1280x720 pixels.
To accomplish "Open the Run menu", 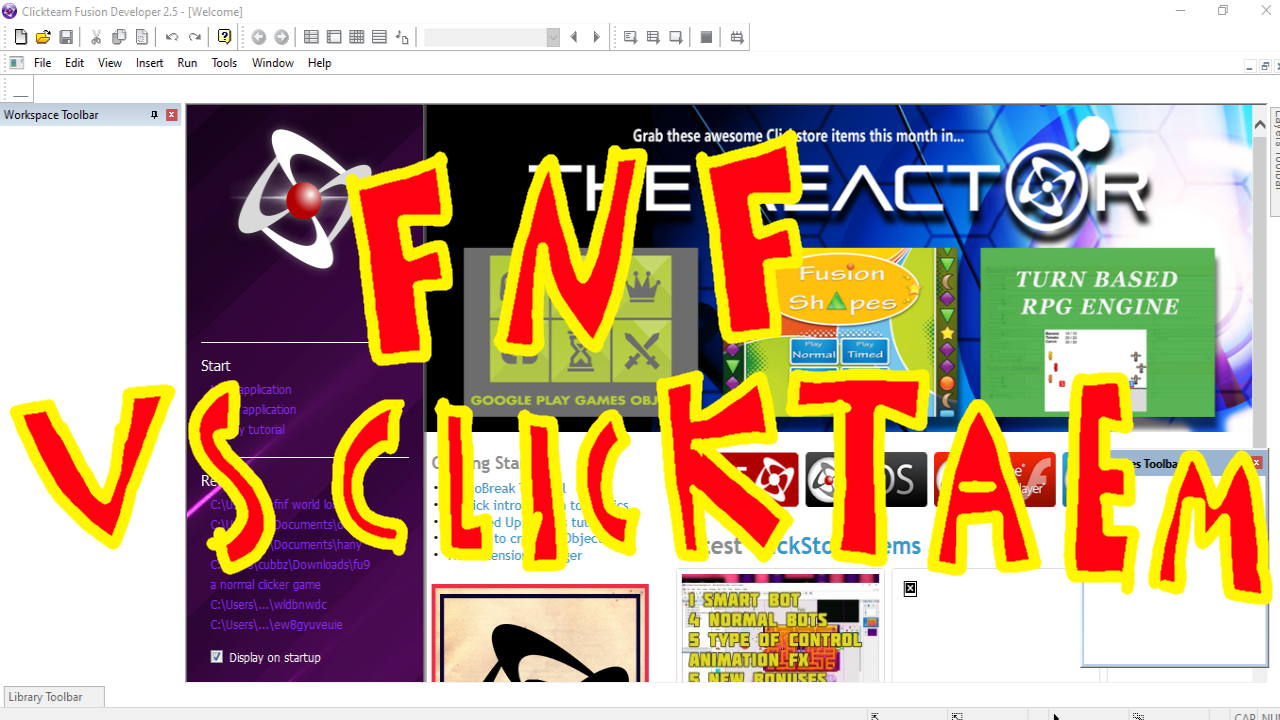I will [187, 63].
